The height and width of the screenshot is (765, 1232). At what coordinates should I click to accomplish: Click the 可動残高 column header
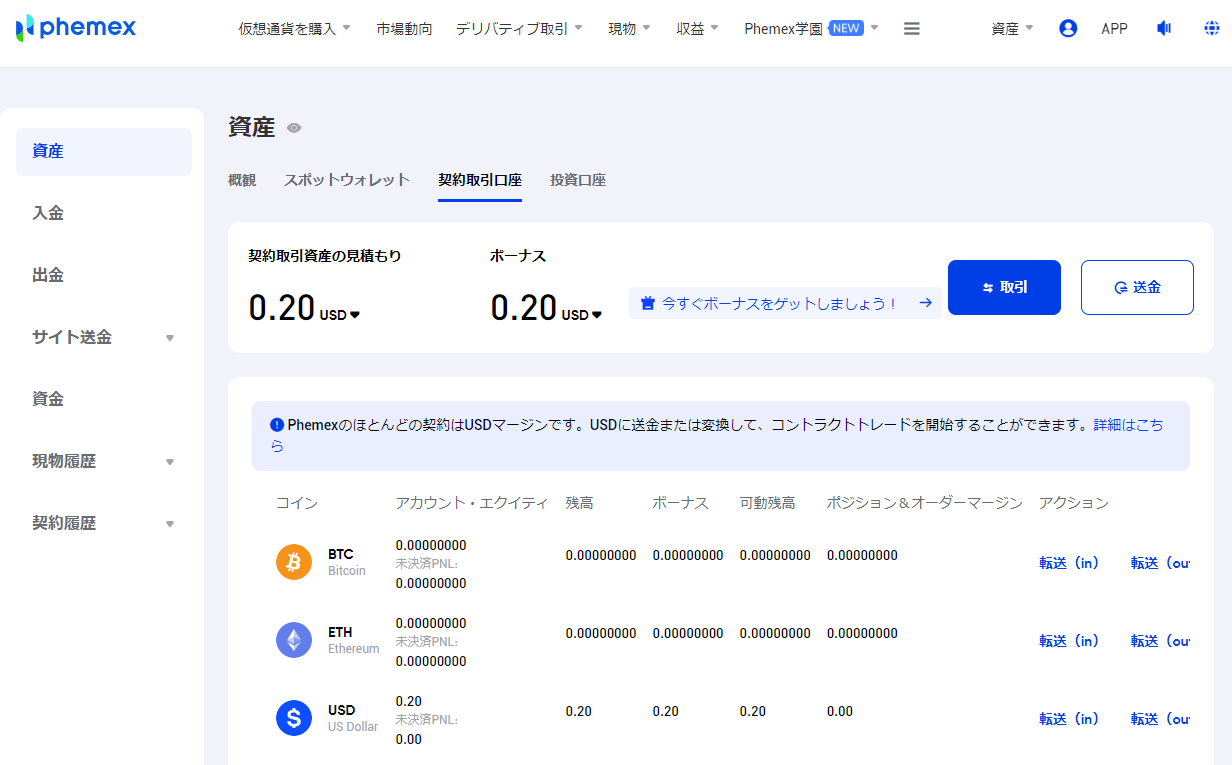tap(768, 503)
